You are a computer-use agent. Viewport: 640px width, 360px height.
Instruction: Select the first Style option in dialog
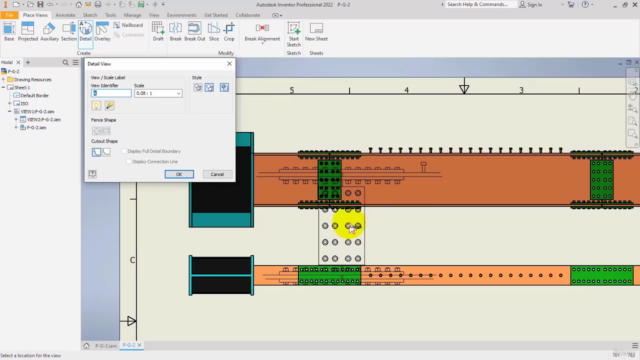pyautogui.click(x=198, y=87)
